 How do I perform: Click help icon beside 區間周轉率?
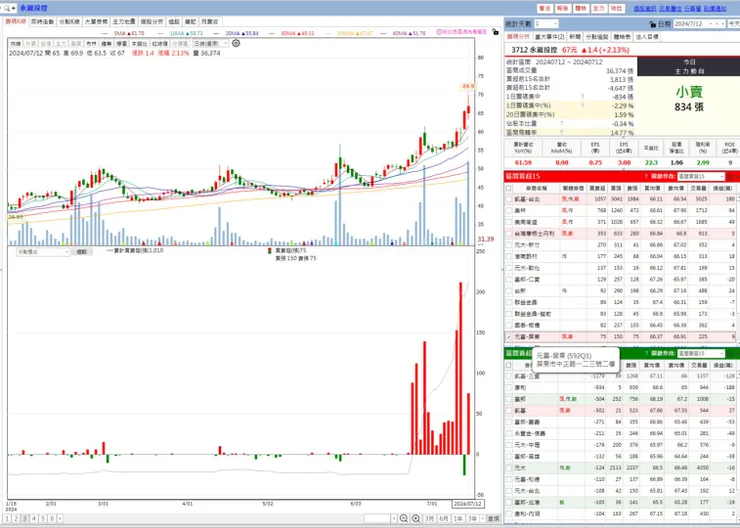coord(562,133)
